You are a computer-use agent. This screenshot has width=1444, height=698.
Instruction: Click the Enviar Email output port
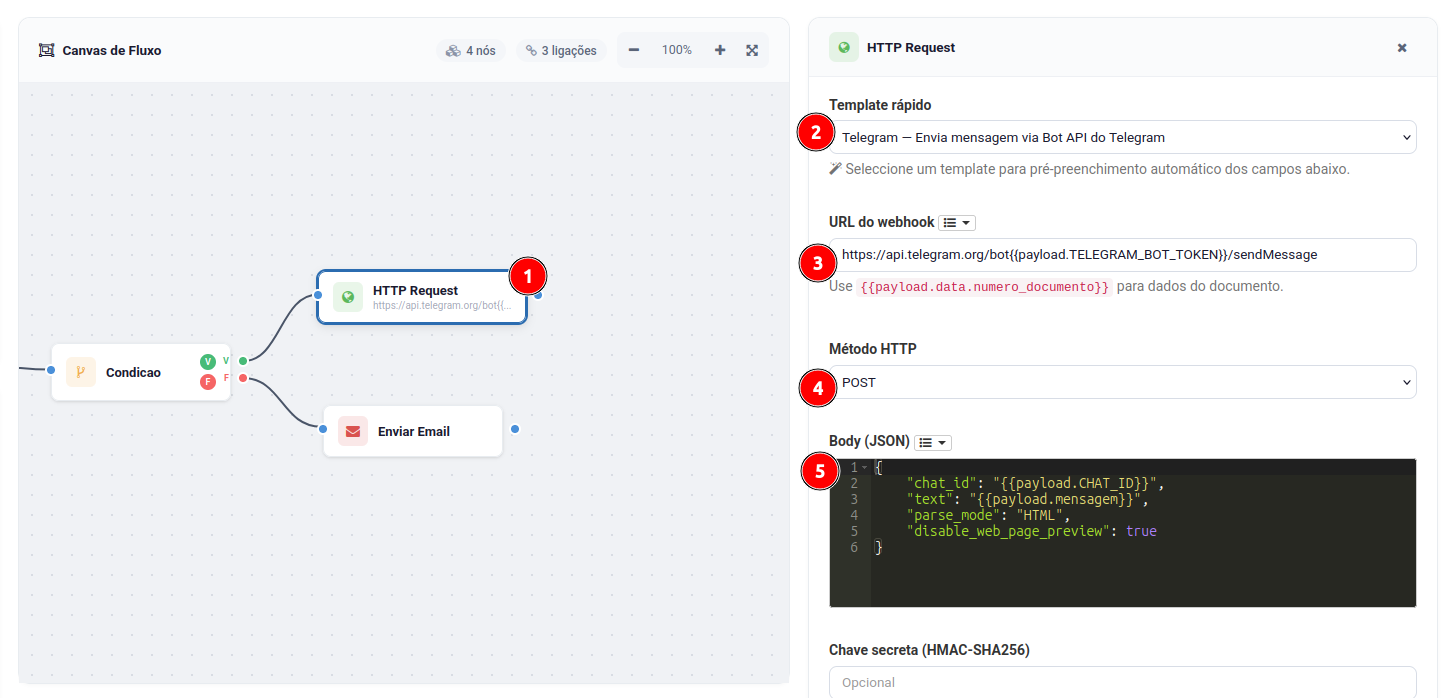tap(515, 429)
